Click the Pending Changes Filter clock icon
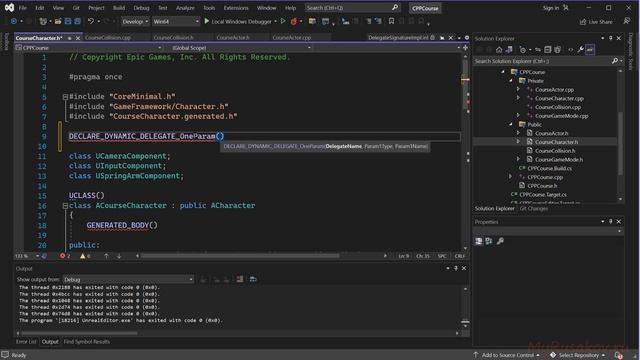Image resolution: width=640 pixels, height=360 pixels. tap(522, 50)
